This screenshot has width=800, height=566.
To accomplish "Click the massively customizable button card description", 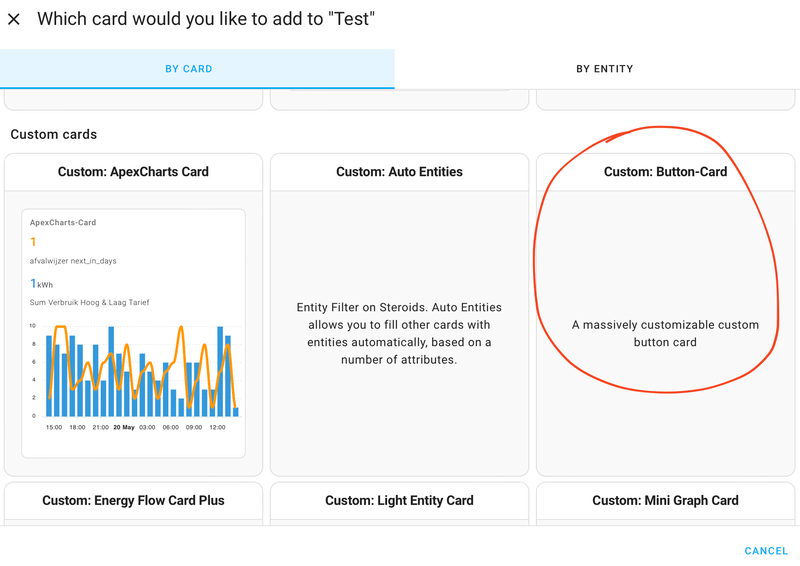I will (665, 333).
